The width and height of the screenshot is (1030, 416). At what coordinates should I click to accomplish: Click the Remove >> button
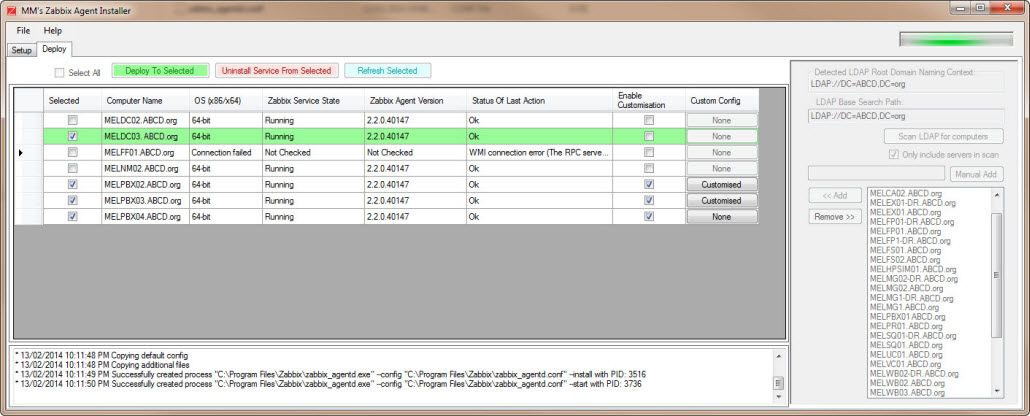tap(833, 216)
